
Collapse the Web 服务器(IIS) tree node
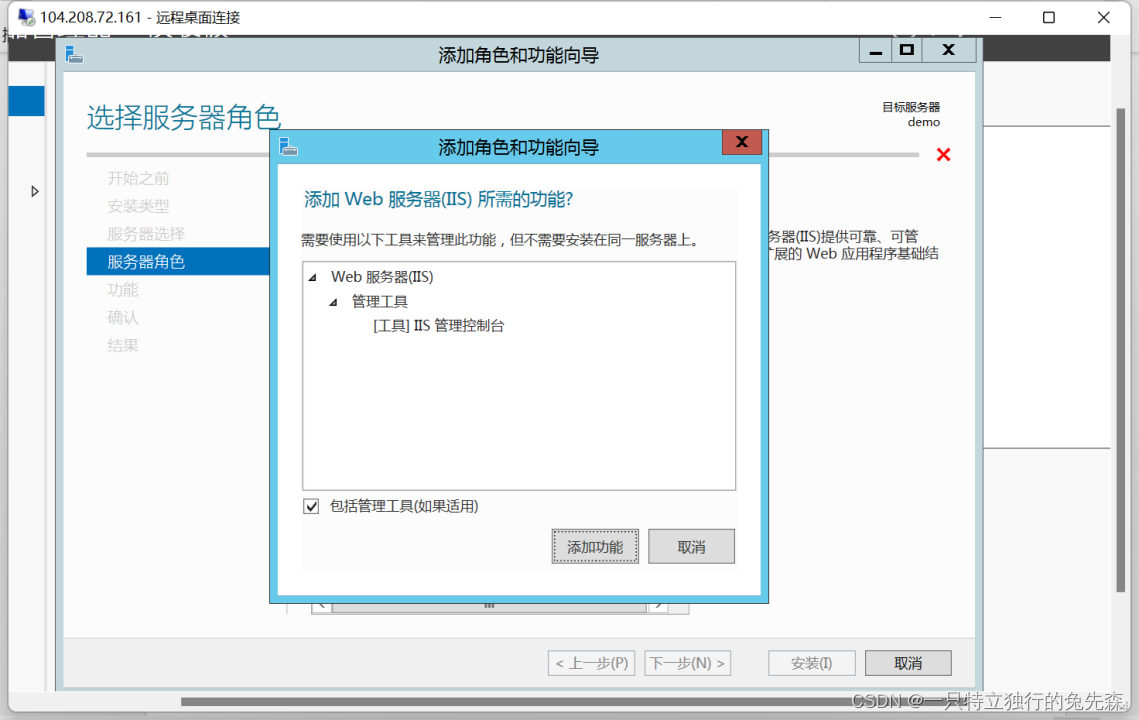[313, 278]
